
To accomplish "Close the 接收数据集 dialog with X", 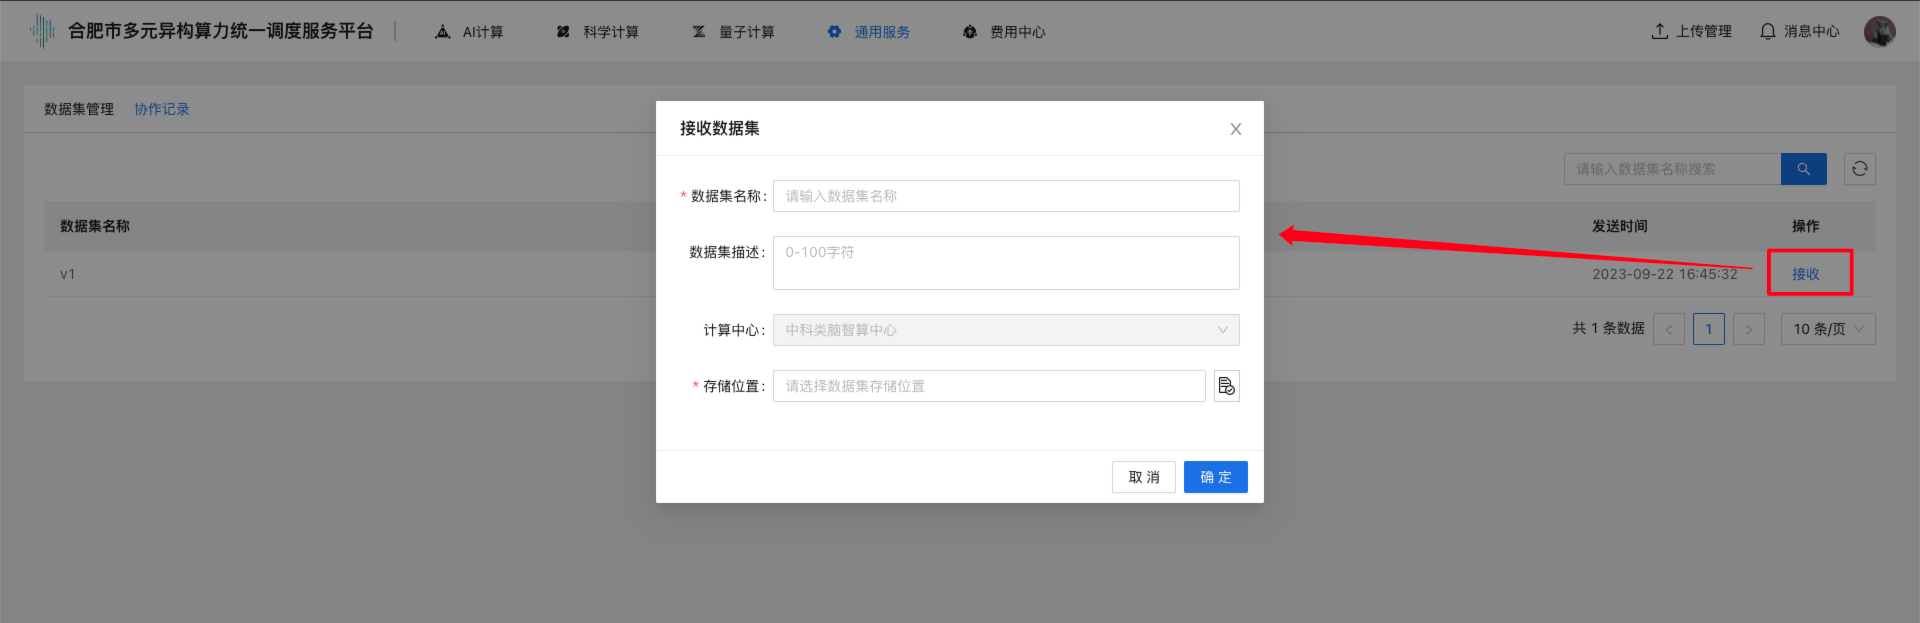I will pos(1235,129).
